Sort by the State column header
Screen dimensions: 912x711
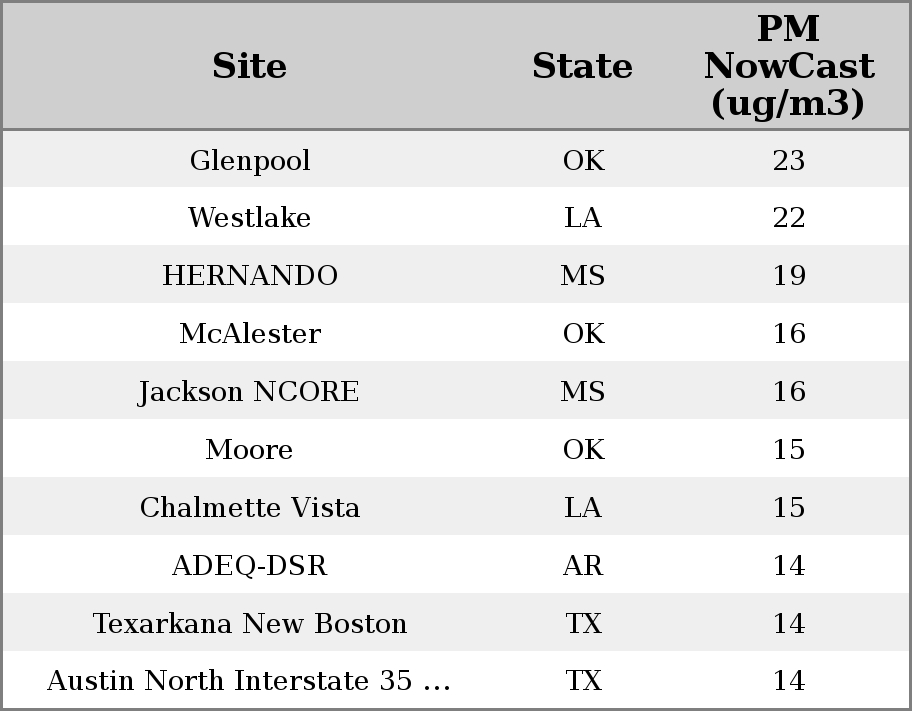[x=582, y=66]
